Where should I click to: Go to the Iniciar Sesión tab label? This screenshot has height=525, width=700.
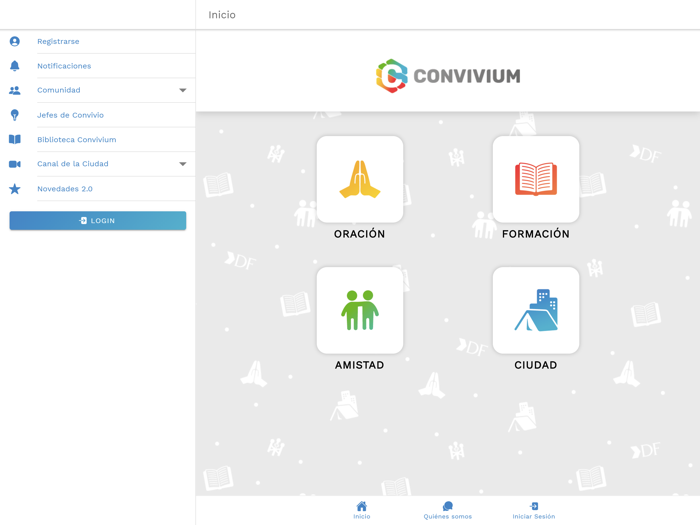coord(534,517)
